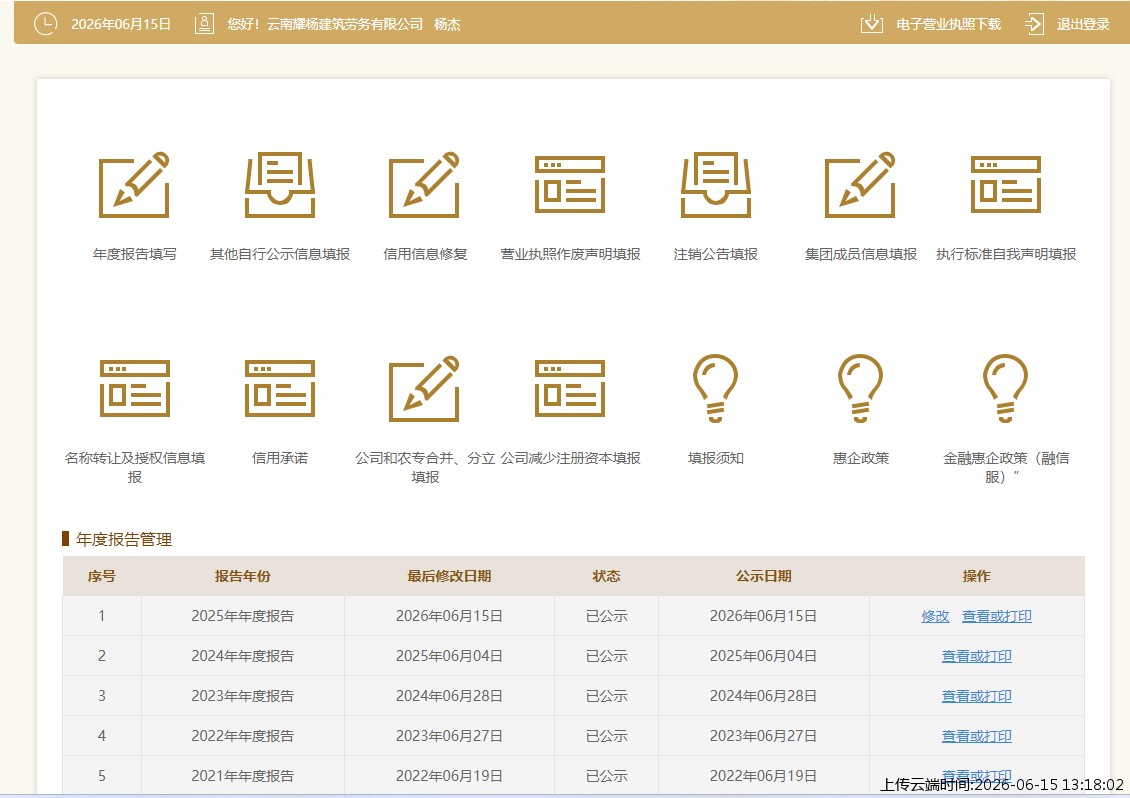The height and width of the screenshot is (798, 1130).
Task: Open the 名称转让及授权信息填报 form icon
Action: click(135, 389)
